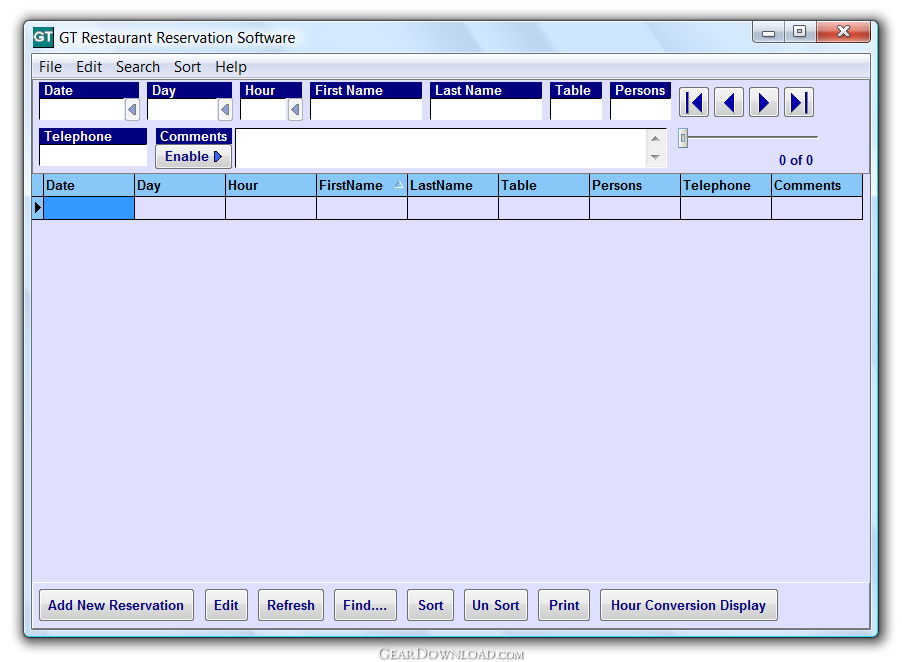902x662 pixels.
Task: Open Hour Conversion Display
Action: (x=689, y=605)
